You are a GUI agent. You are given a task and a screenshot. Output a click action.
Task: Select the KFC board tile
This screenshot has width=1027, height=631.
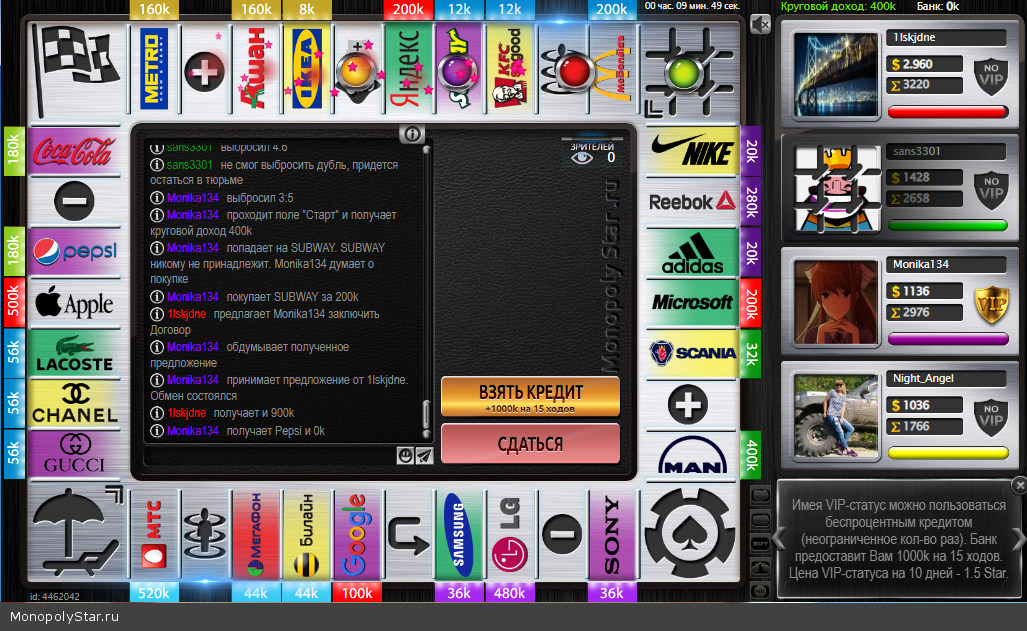click(510, 69)
